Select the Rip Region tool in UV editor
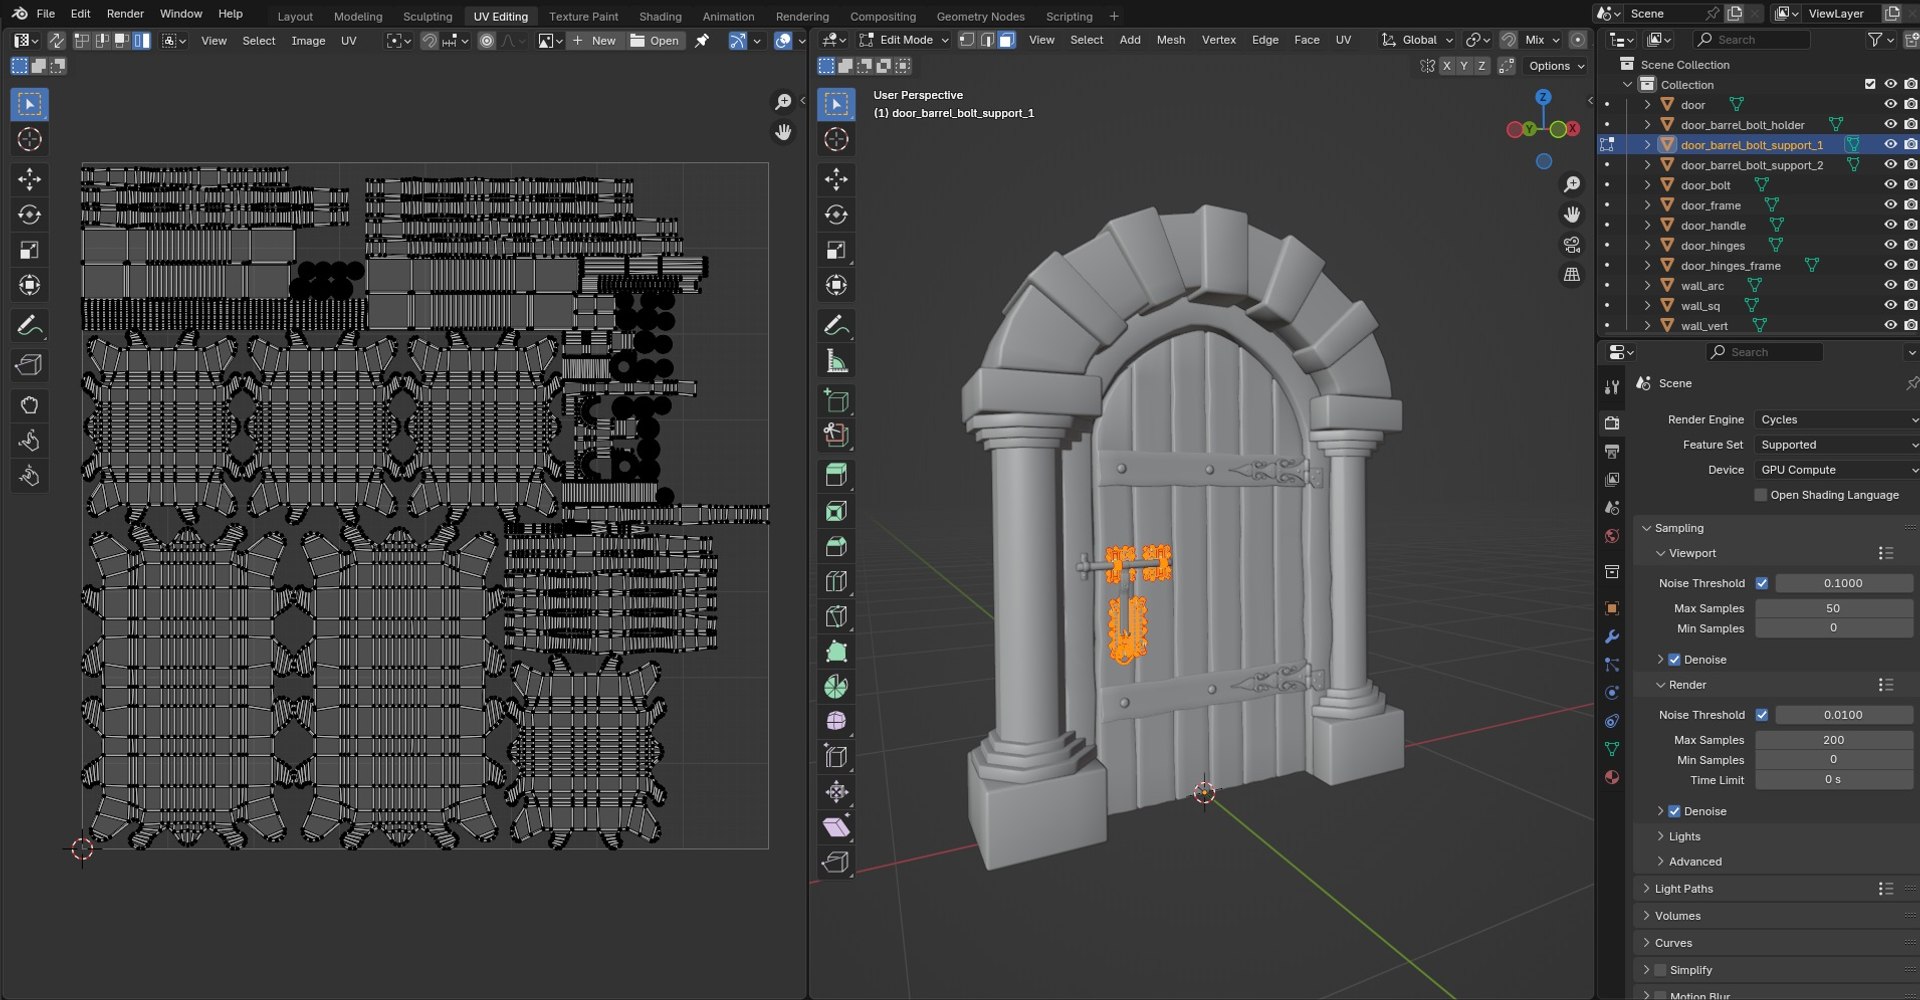This screenshot has height=1000, width=1920. point(29,365)
